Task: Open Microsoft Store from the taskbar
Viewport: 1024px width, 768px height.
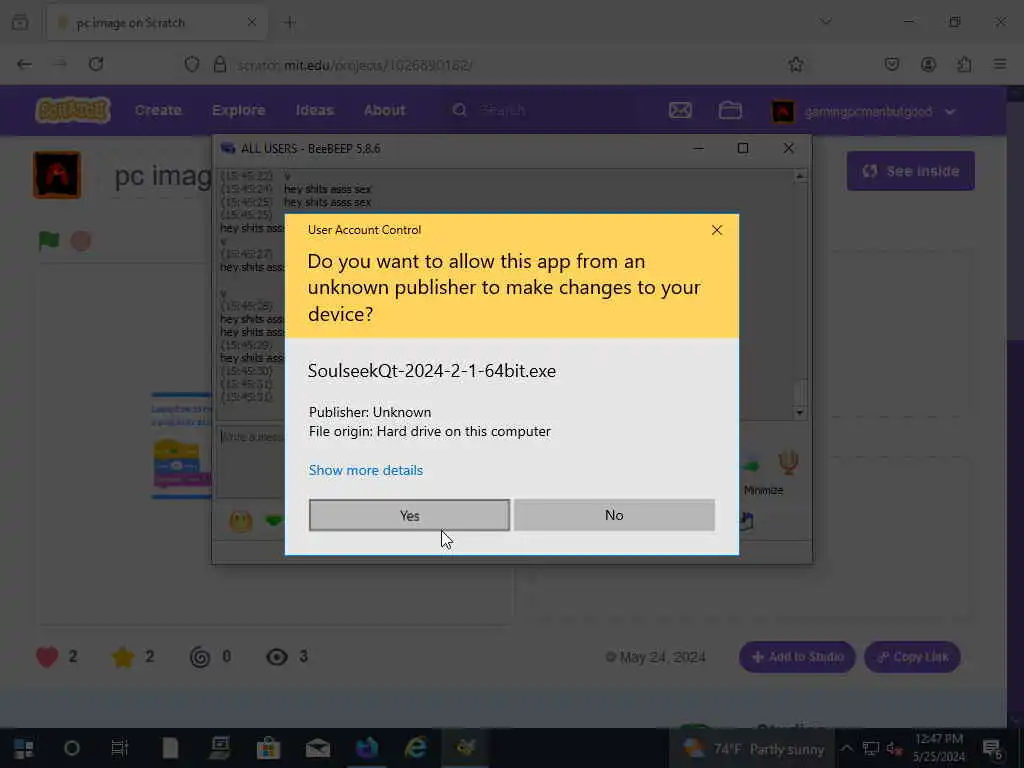Action: click(268, 748)
